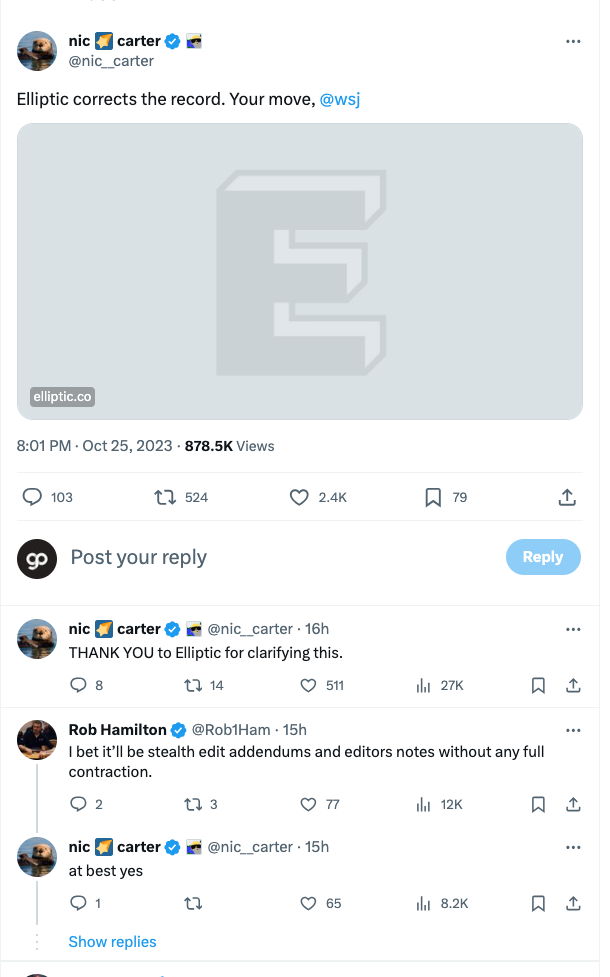Like Rob Hamilton's reply with 77 likes

tap(308, 804)
